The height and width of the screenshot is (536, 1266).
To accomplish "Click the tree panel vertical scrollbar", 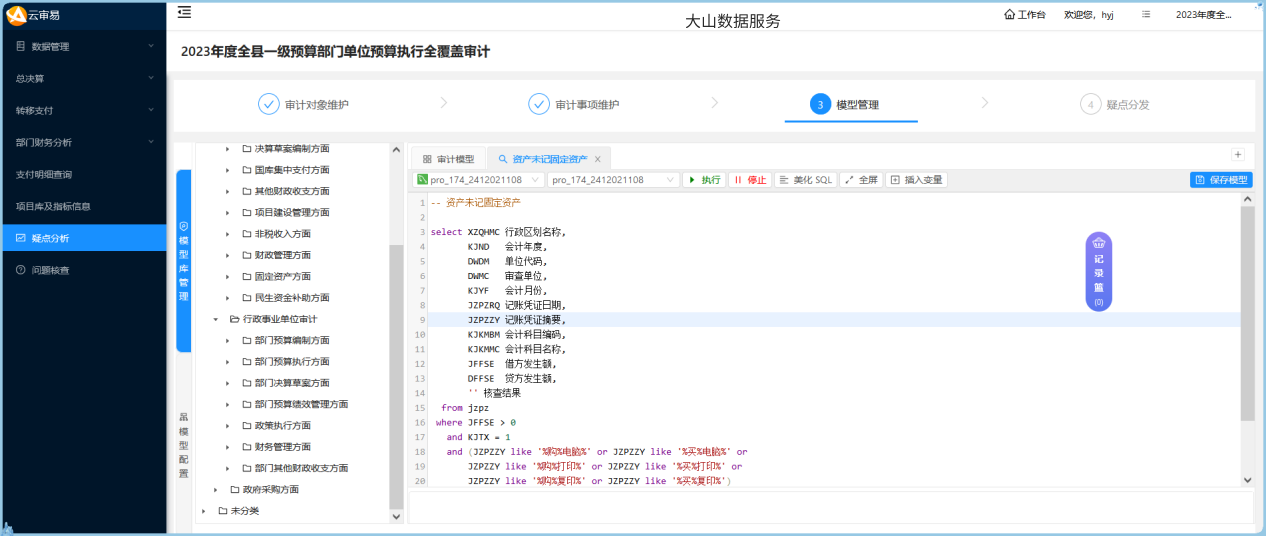I will coord(396,375).
